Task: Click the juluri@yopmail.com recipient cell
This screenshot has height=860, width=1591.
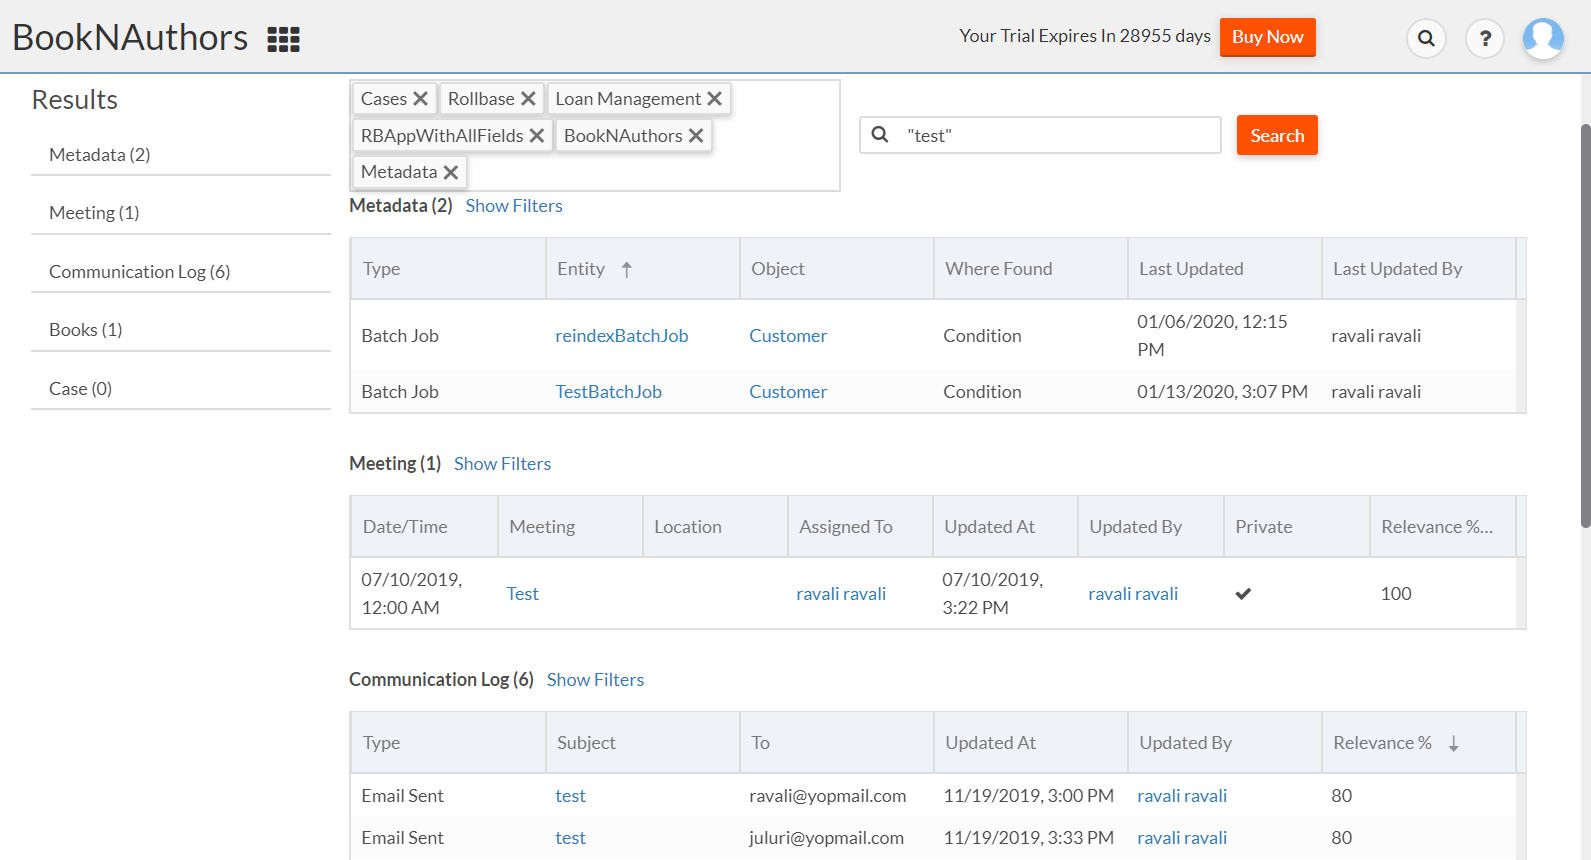Action: coord(826,838)
